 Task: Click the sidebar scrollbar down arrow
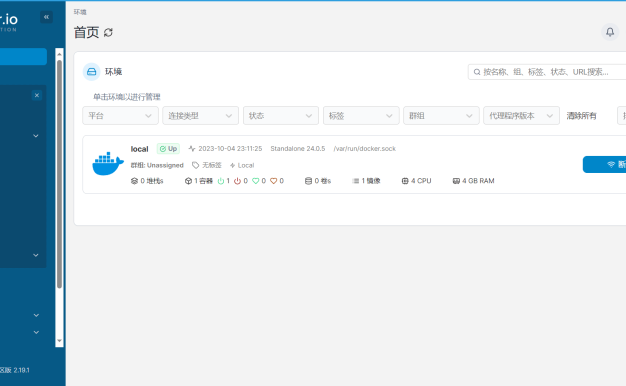59,341
